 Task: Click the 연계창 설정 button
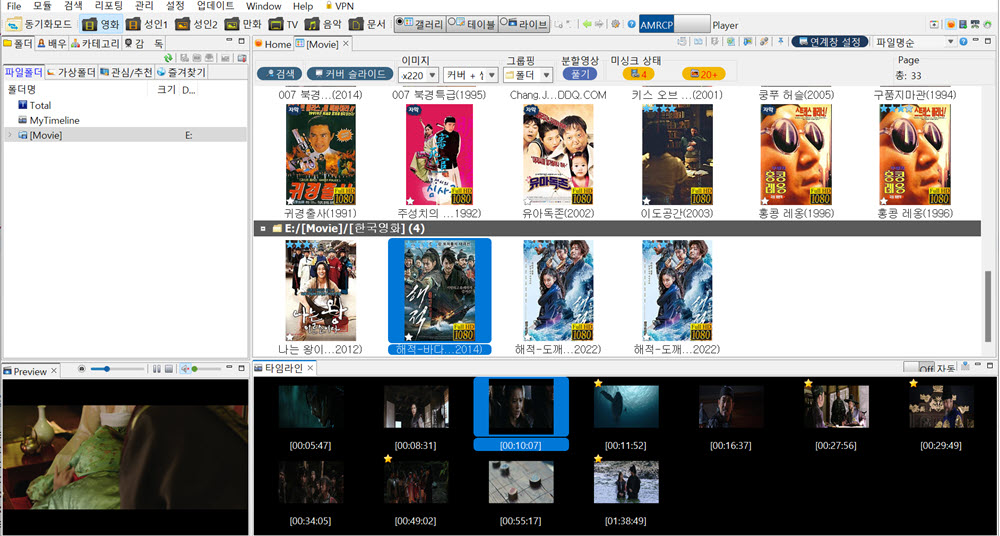830,42
